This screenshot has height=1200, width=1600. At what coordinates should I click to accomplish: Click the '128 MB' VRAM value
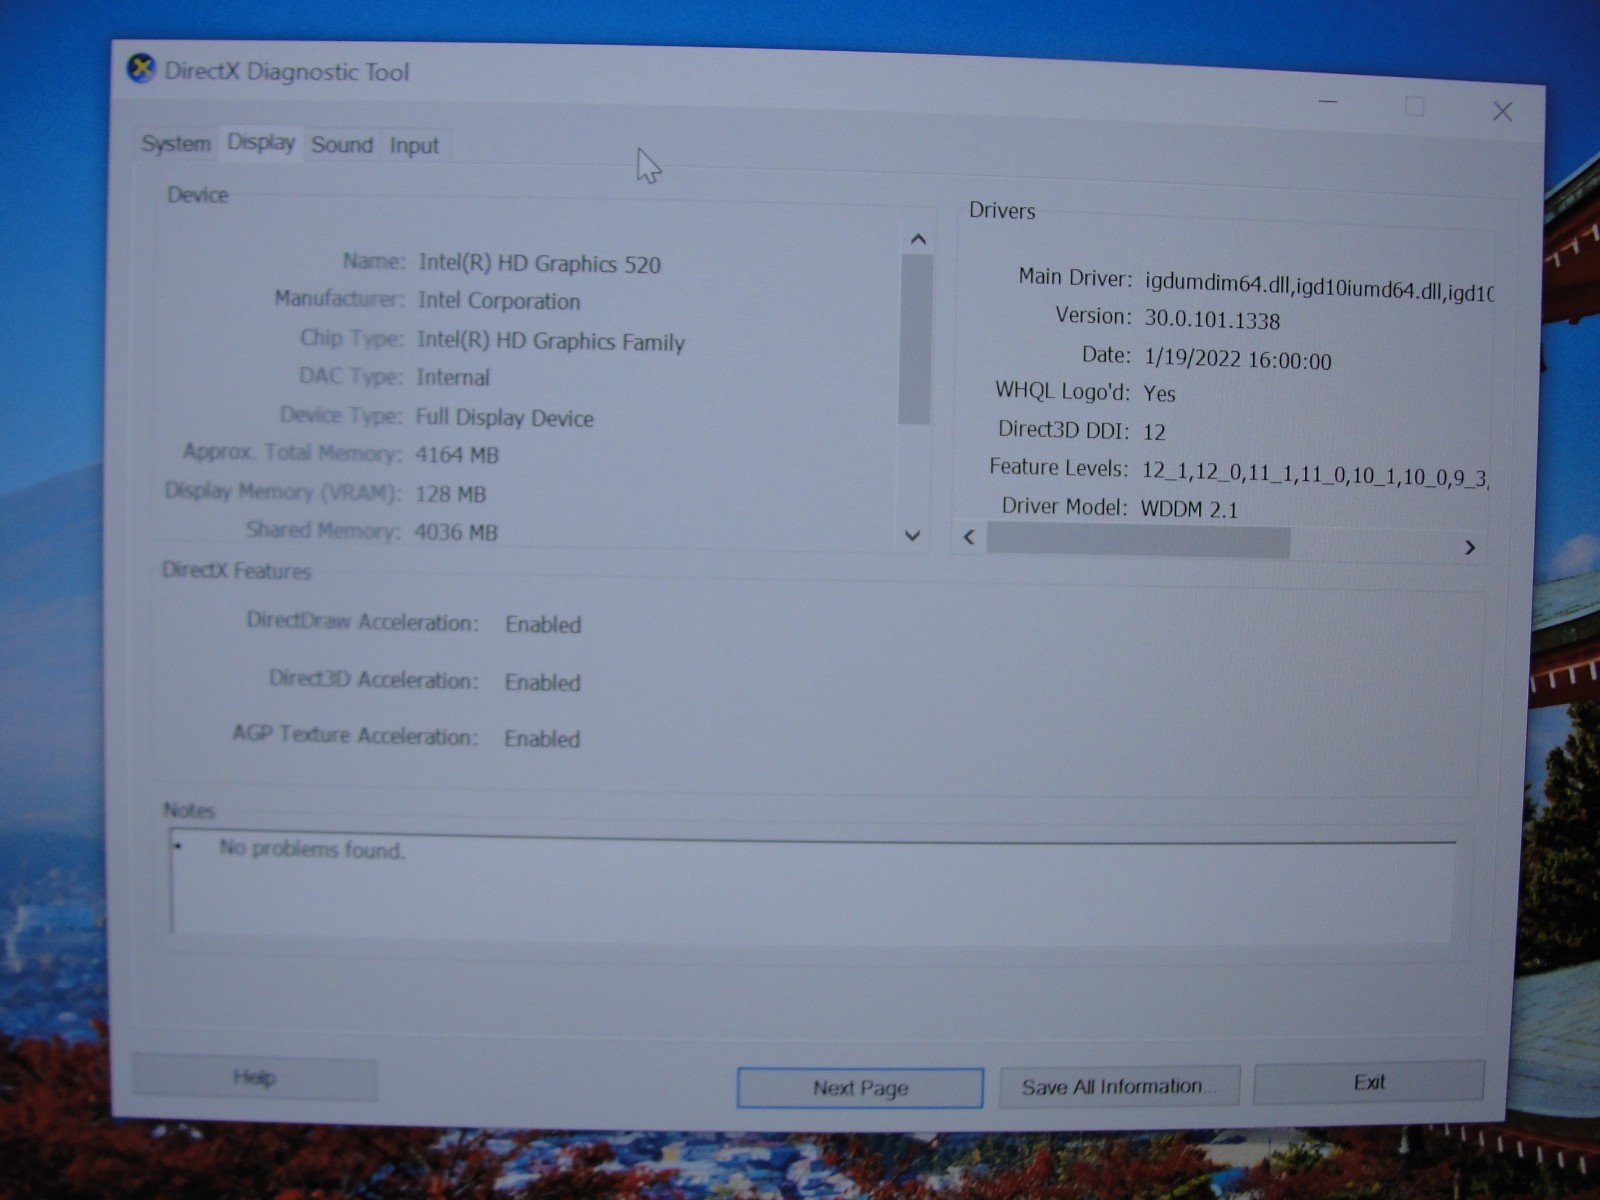[451, 494]
